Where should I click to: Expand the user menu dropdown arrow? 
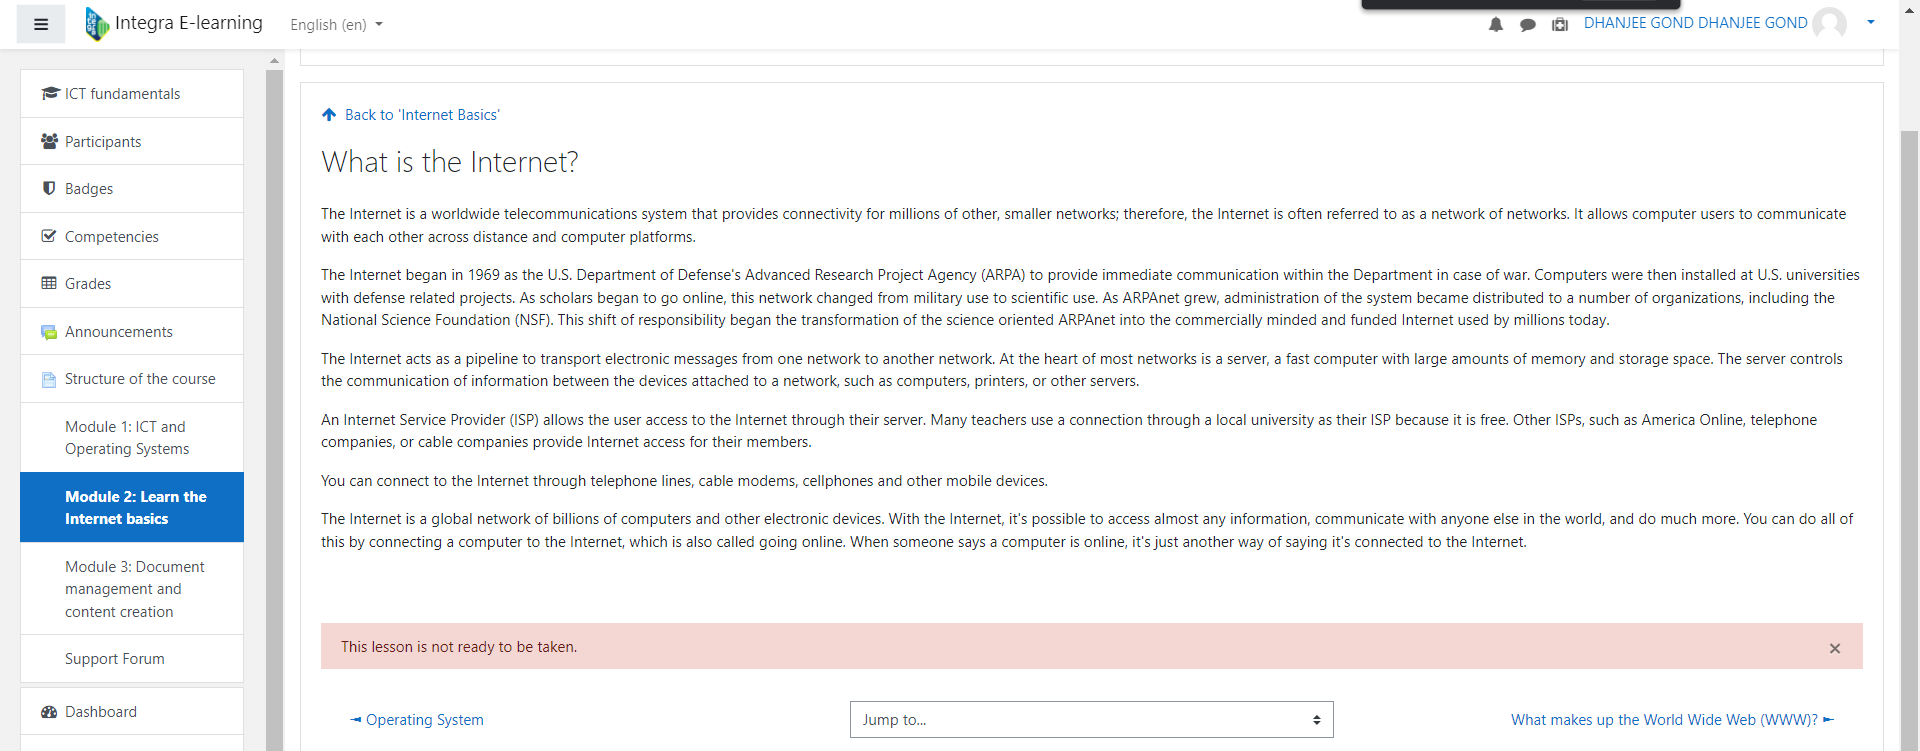pos(1871,23)
